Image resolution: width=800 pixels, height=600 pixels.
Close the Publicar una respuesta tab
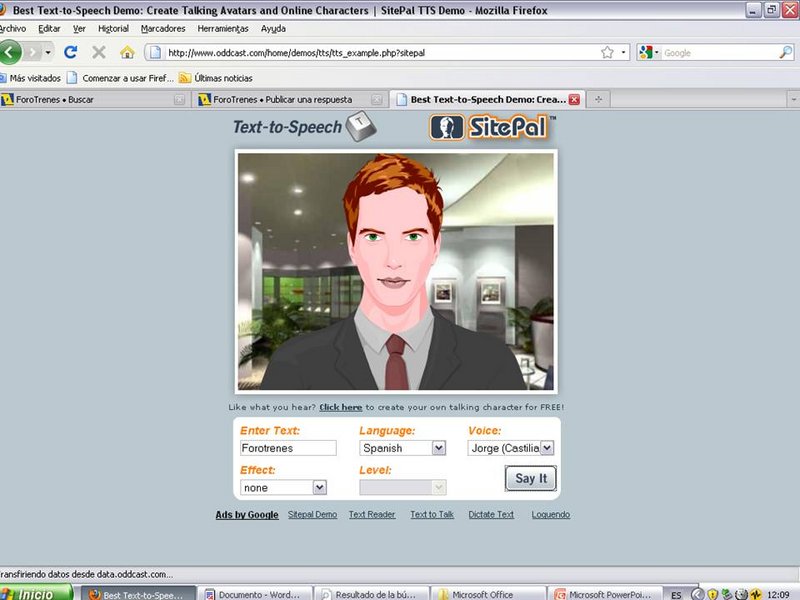[x=377, y=99]
